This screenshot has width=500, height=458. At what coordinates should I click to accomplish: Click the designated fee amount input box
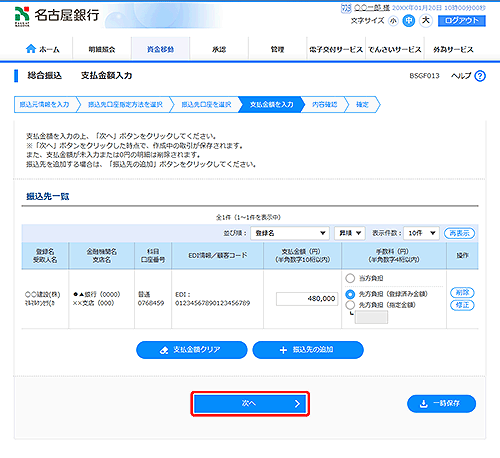(371, 317)
